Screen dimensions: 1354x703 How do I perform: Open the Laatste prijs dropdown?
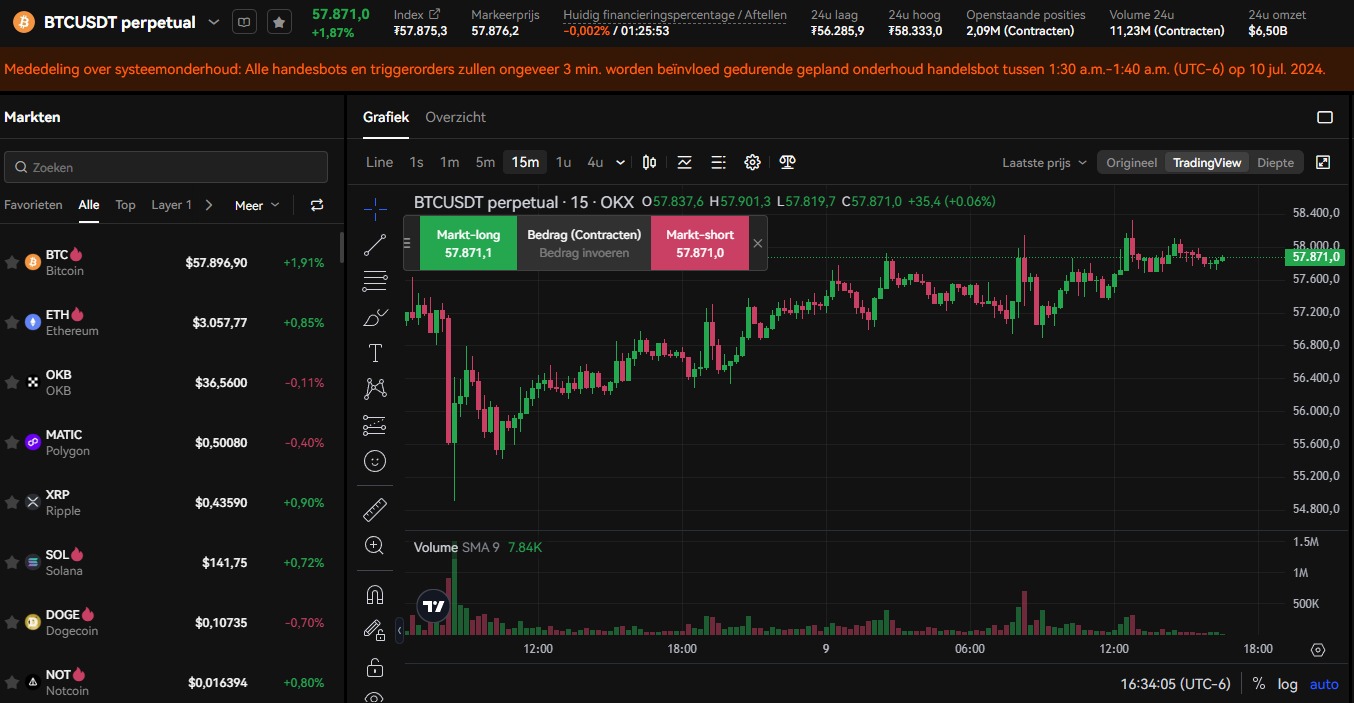pos(1045,162)
